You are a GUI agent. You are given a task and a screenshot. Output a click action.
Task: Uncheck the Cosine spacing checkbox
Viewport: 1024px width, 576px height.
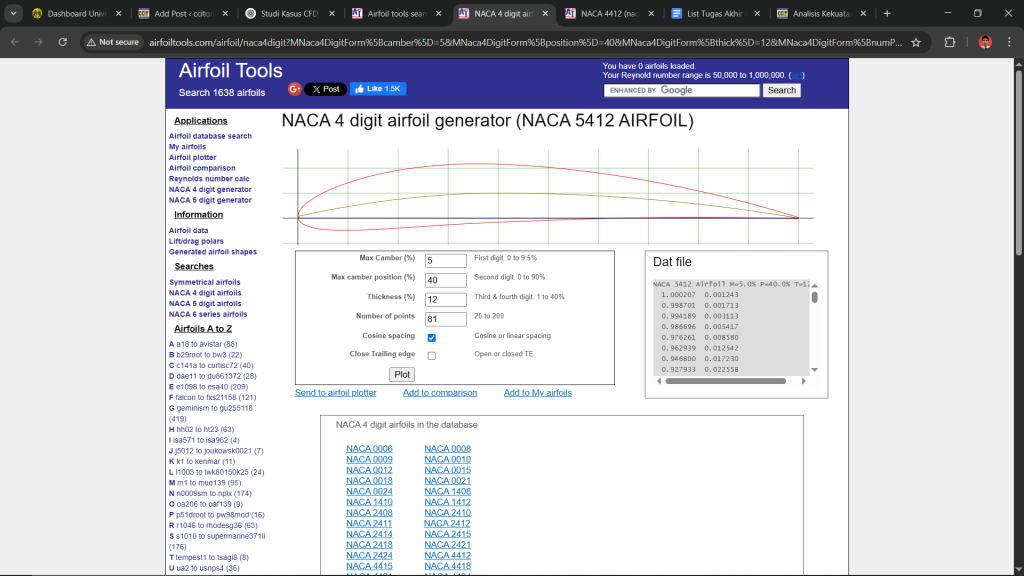click(432, 338)
